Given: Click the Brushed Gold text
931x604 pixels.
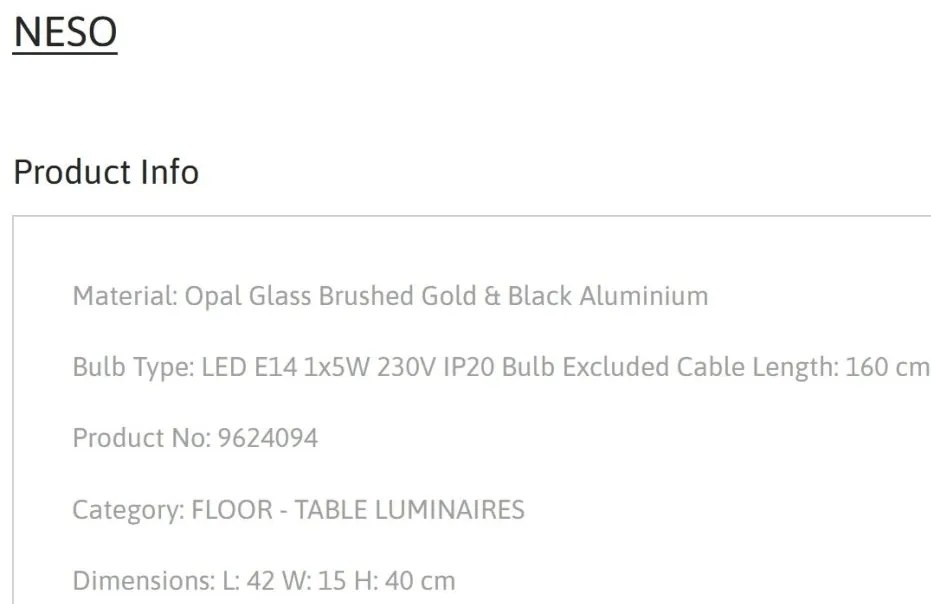Looking at the screenshot, I should [398, 296].
